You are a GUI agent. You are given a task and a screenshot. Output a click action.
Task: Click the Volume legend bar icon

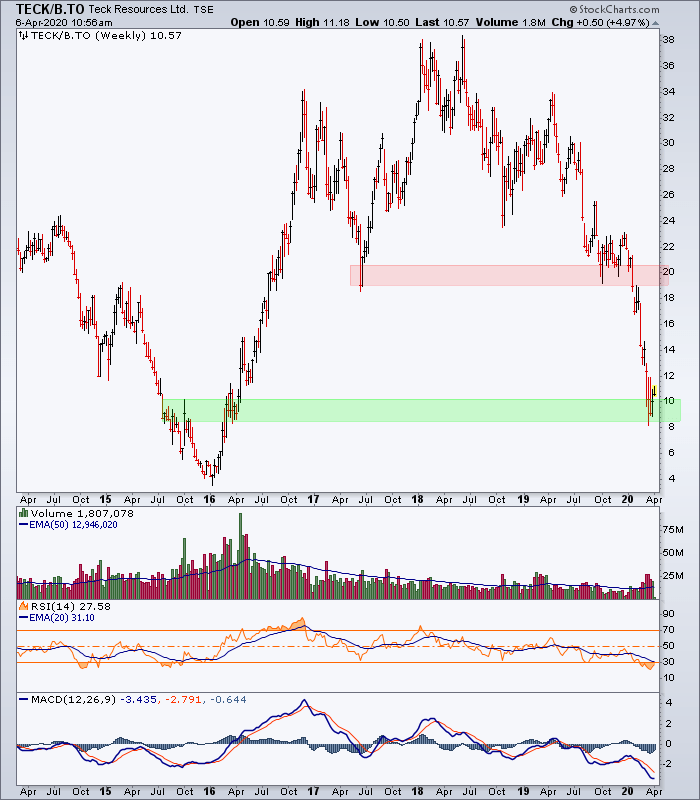(x=23, y=513)
